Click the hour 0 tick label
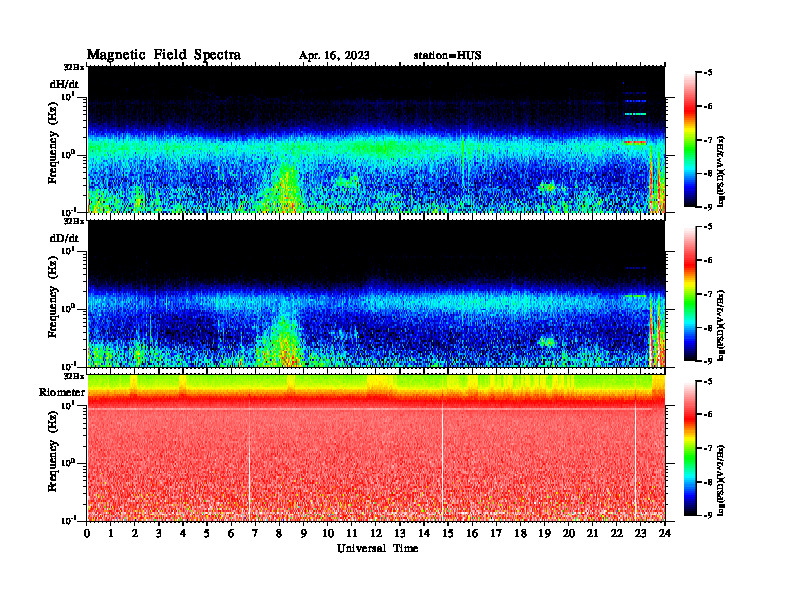 click(x=87, y=533)
